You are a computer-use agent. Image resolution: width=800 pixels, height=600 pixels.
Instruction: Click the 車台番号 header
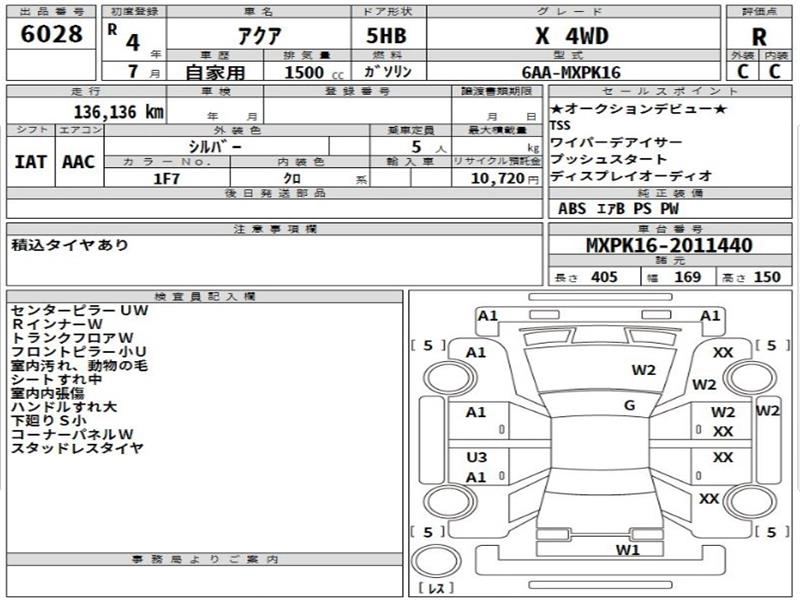pos(670,229)
